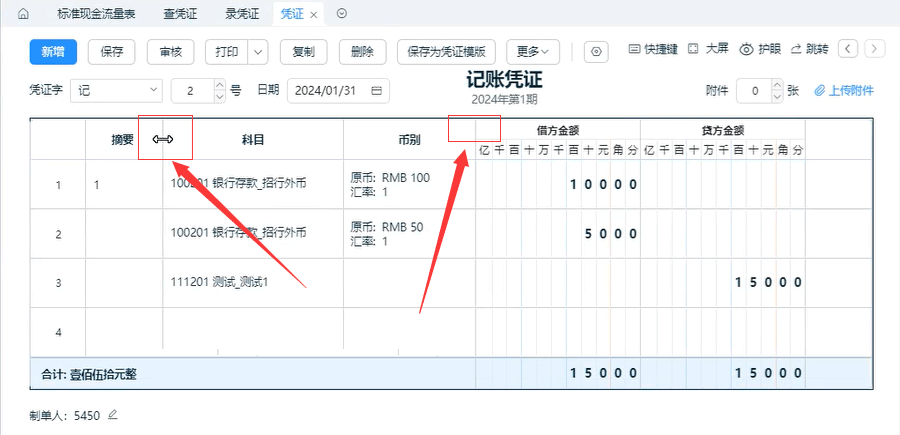Click the 复制 button
The image size is (900, 435).
(x=304, y=52)
